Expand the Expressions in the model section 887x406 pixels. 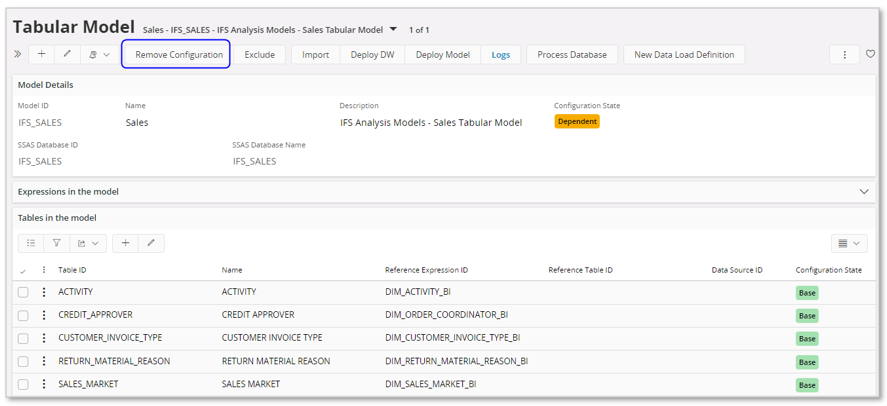pyautogui.click(x=864, y=191)
